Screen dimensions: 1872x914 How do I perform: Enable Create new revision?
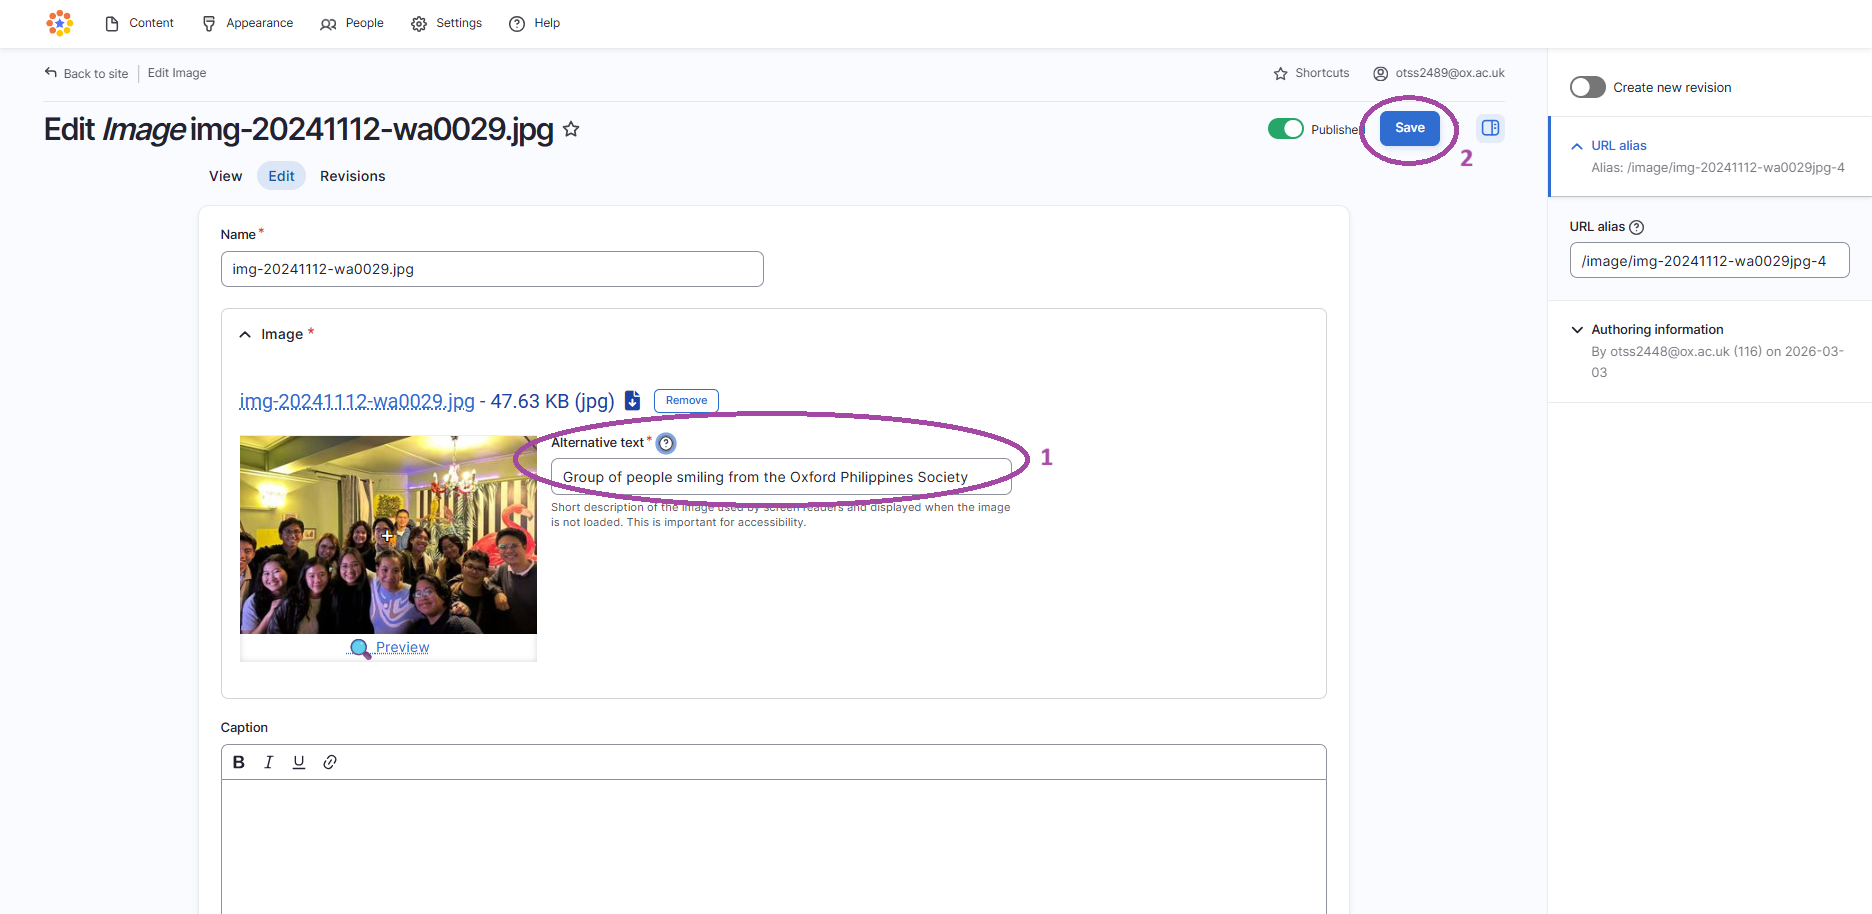pos(1587,87)
